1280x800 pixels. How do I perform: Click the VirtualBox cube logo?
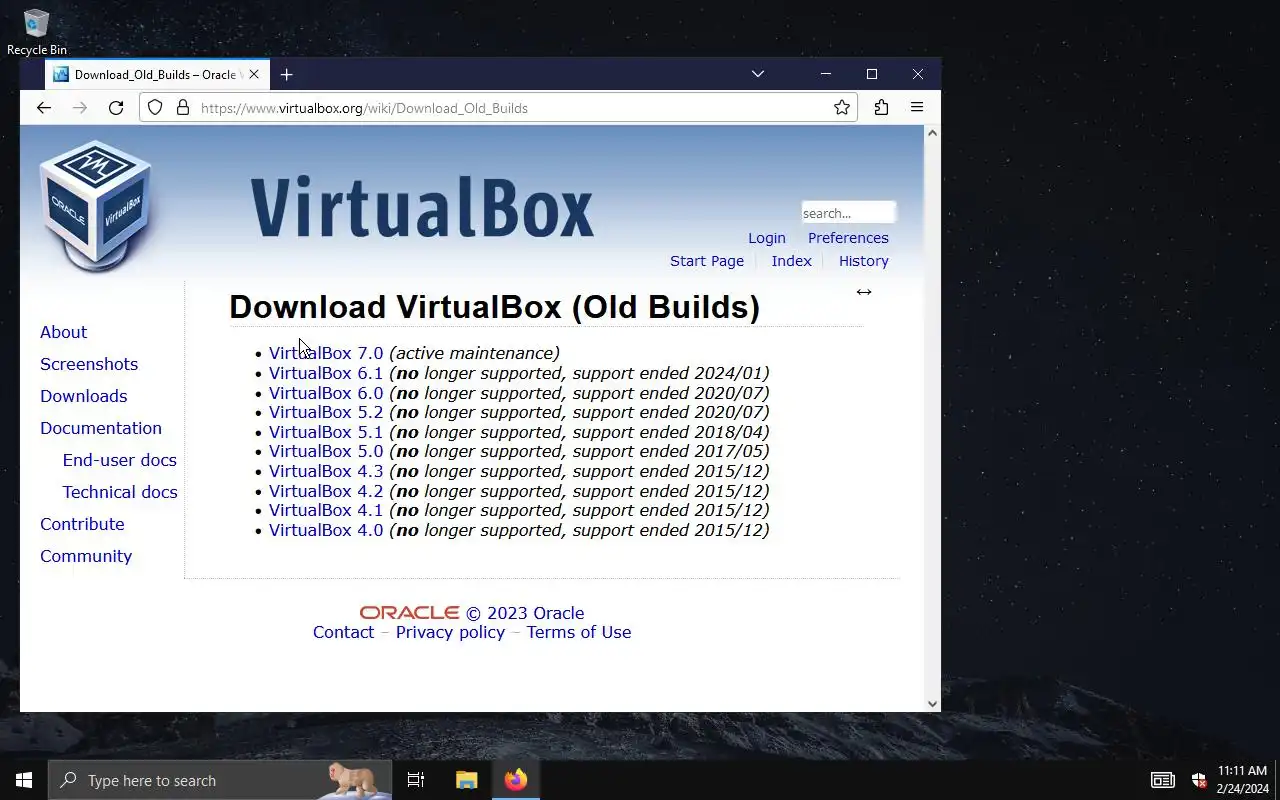coord(96,206)
